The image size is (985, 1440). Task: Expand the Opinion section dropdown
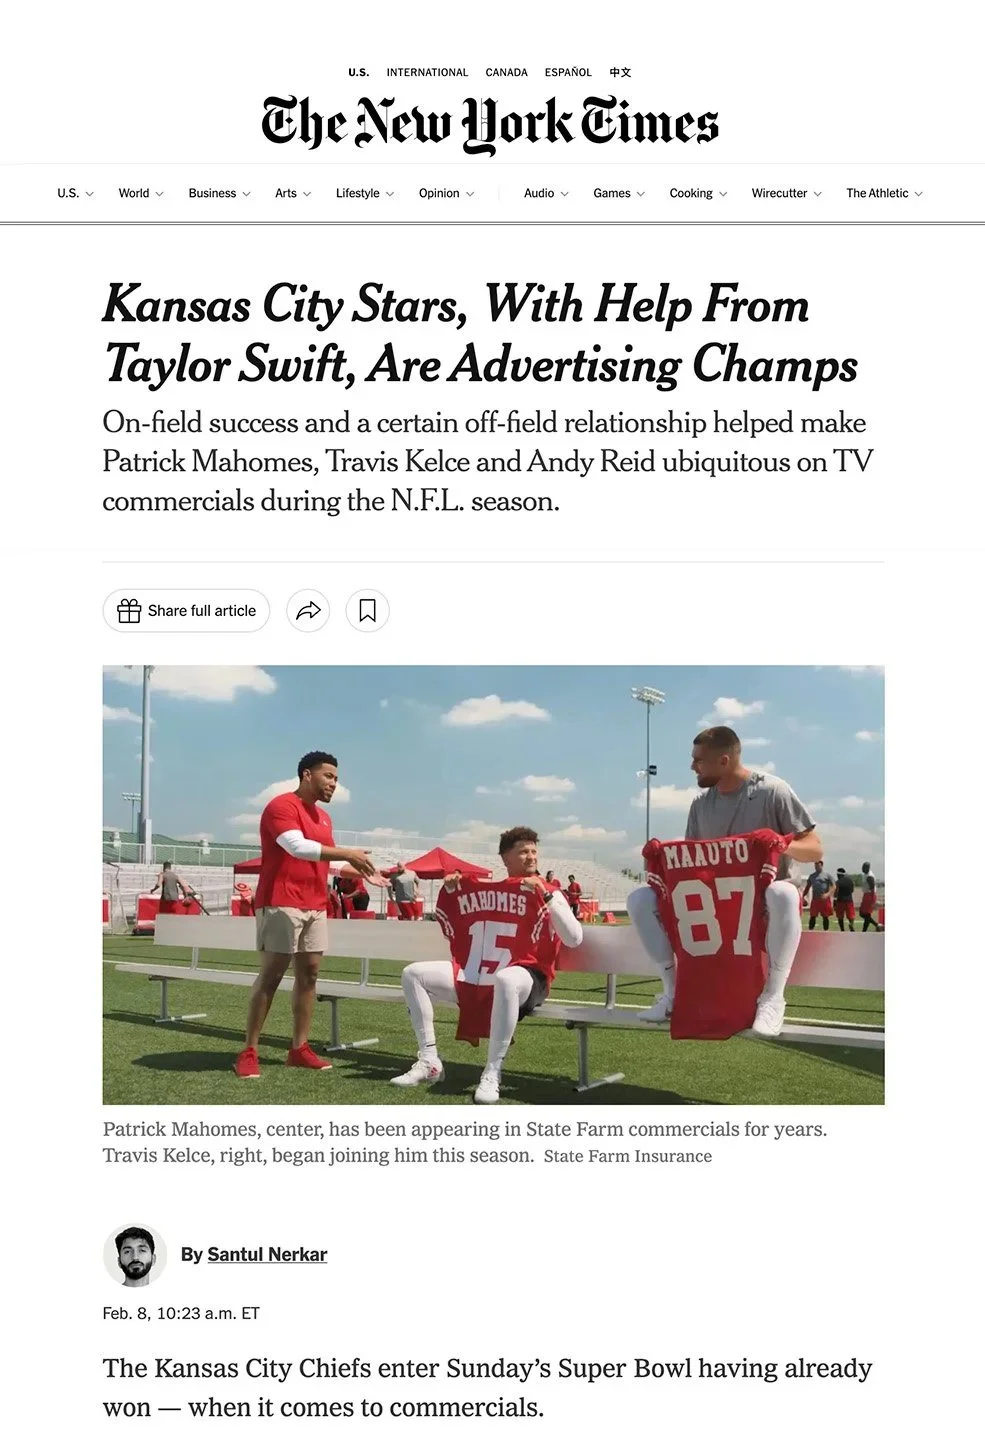click(x=446, y=193)
